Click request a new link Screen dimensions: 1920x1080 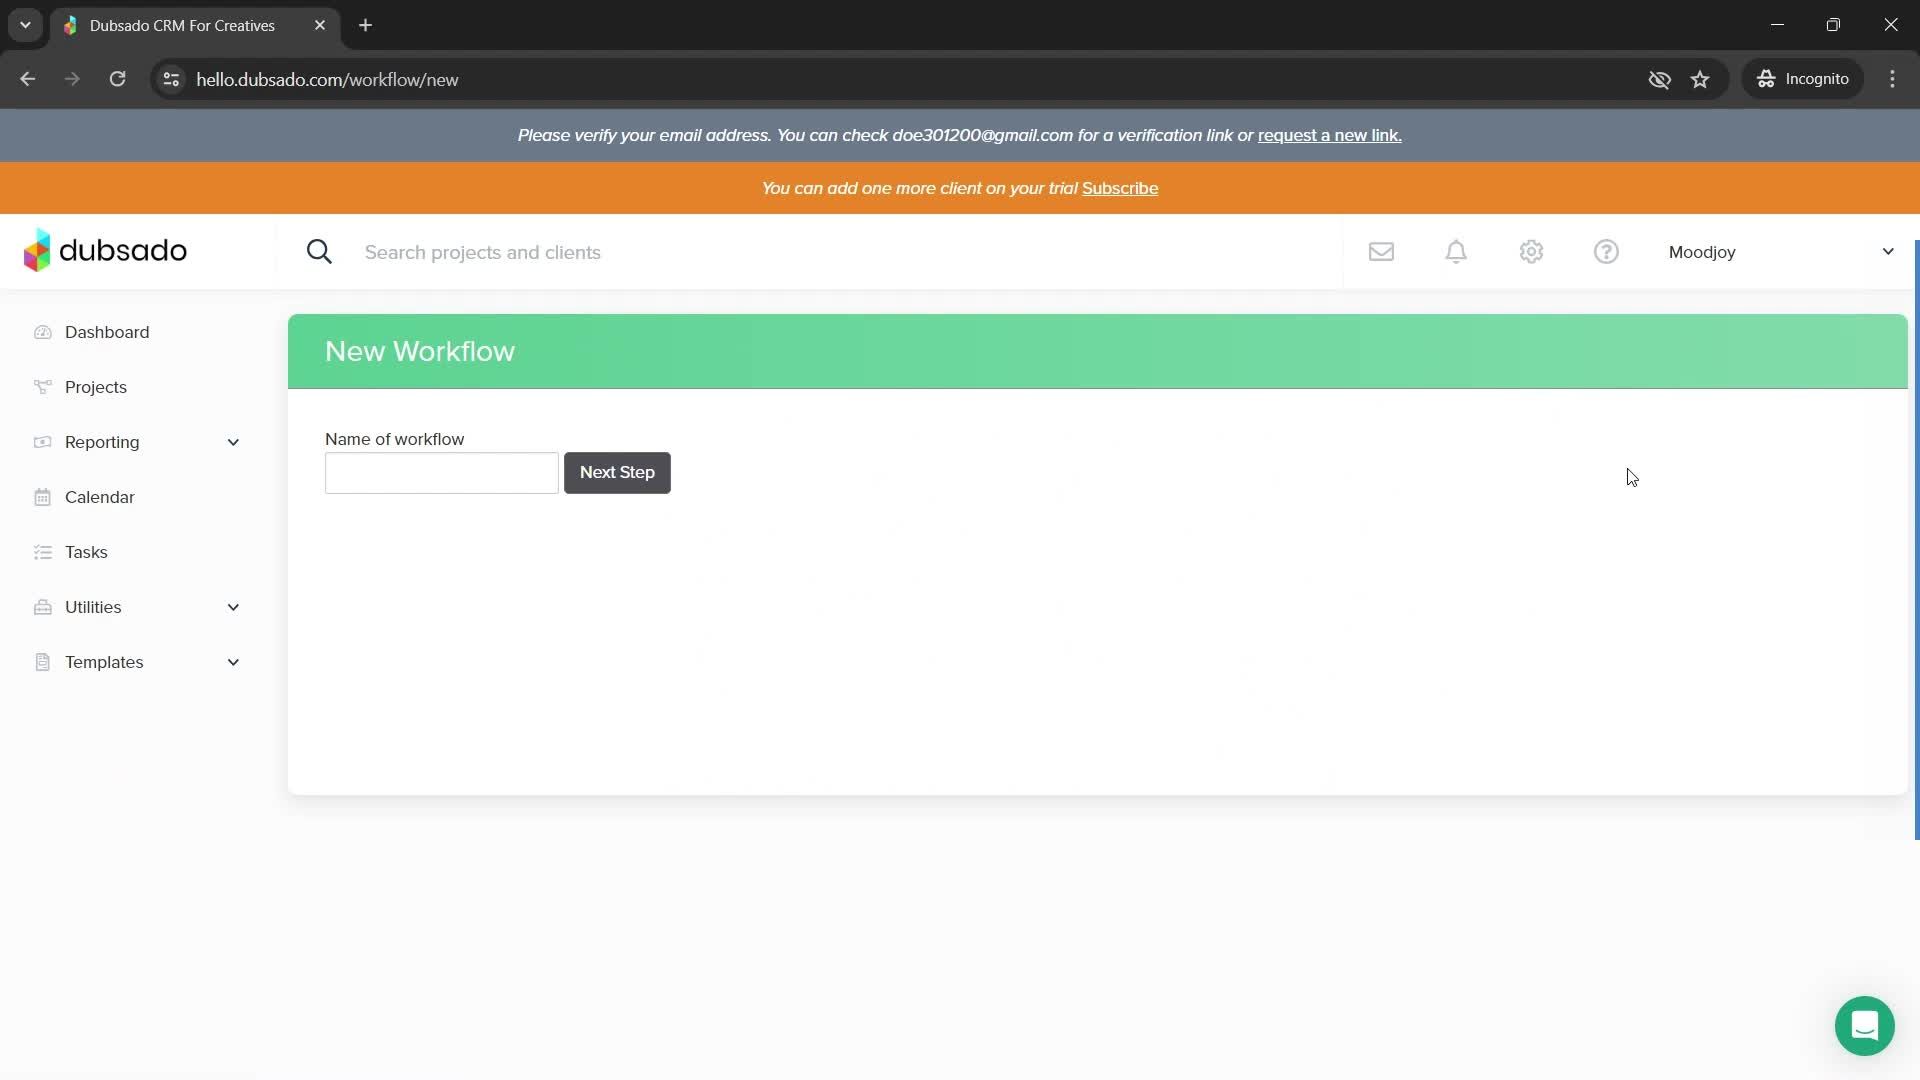point(1329,135)
